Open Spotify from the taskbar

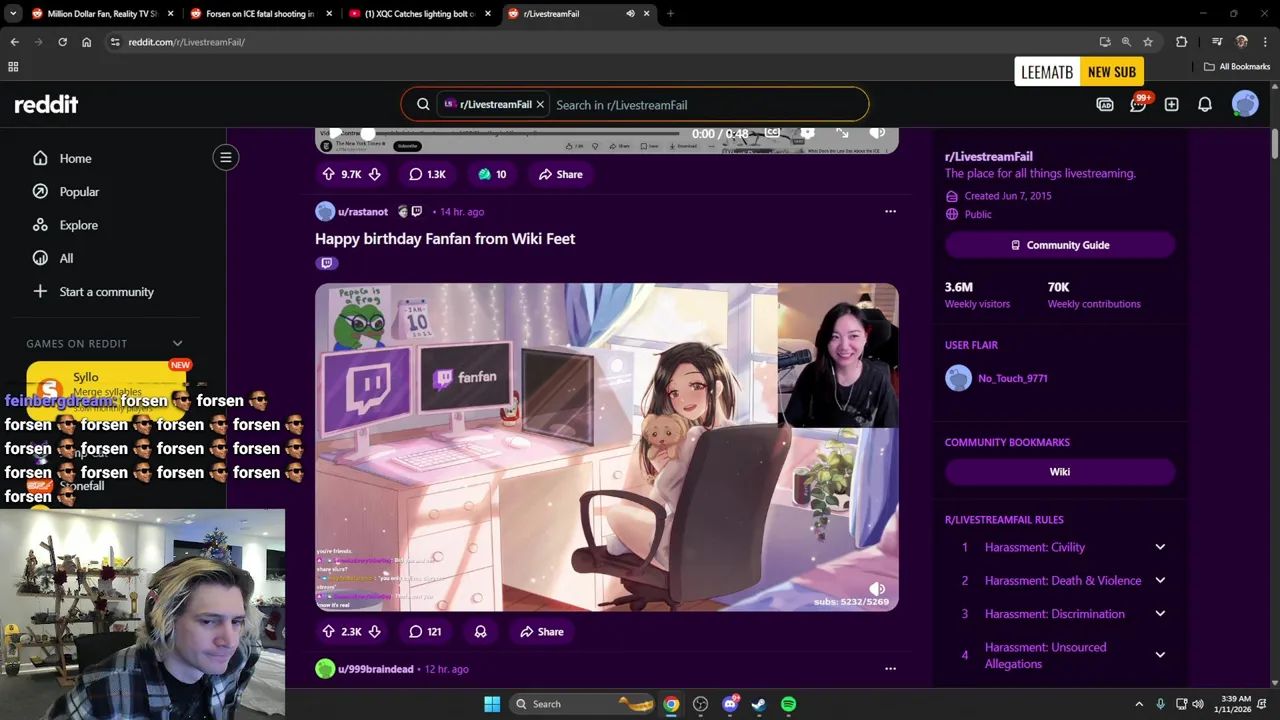pyautogui.click(x=788, y=704)
